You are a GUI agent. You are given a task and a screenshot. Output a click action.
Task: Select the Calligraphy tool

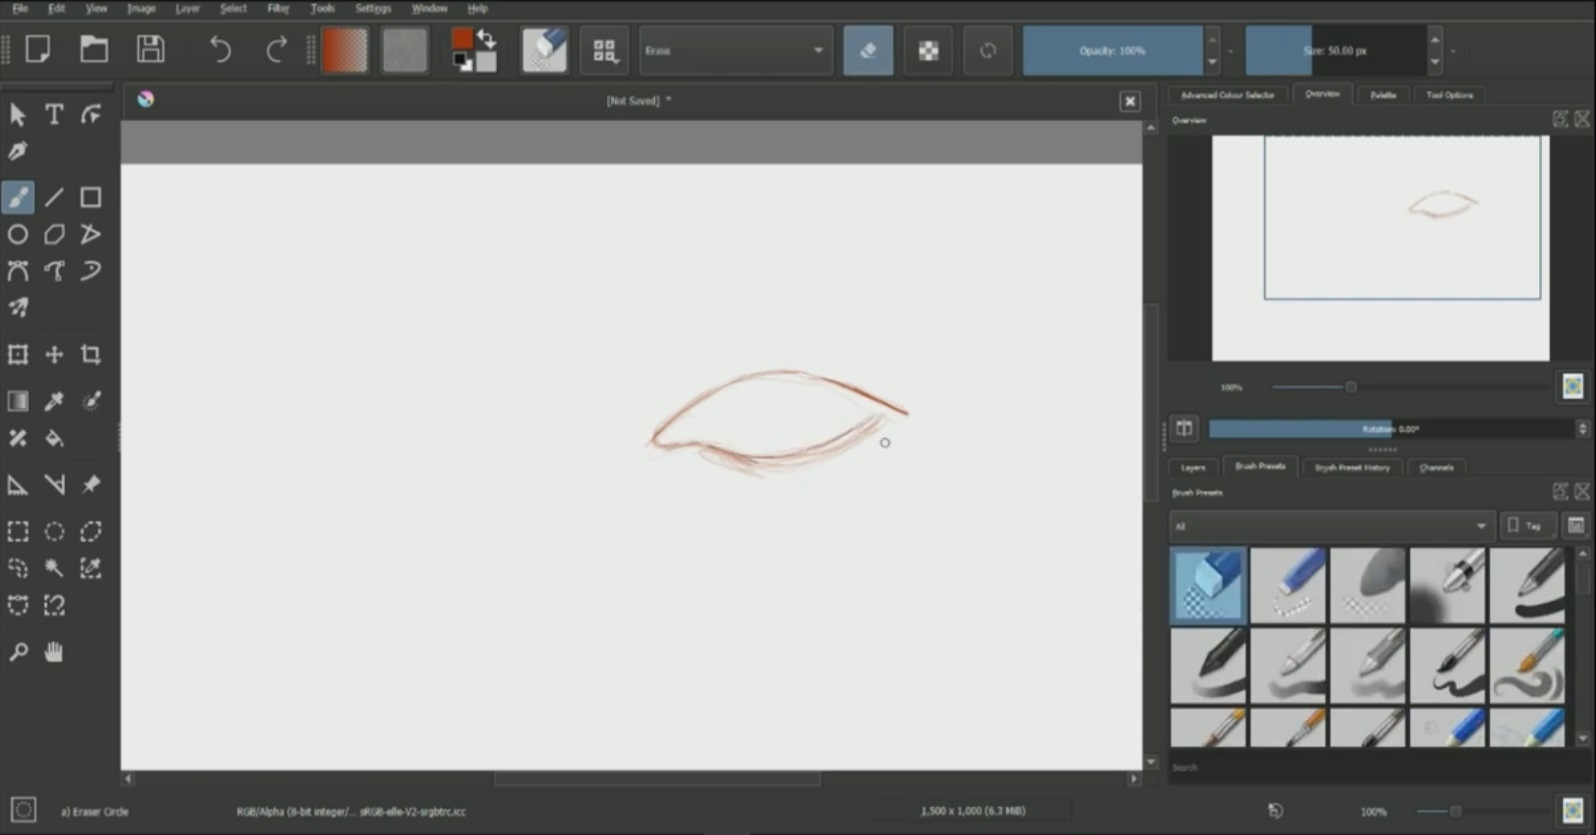point(18,151)
